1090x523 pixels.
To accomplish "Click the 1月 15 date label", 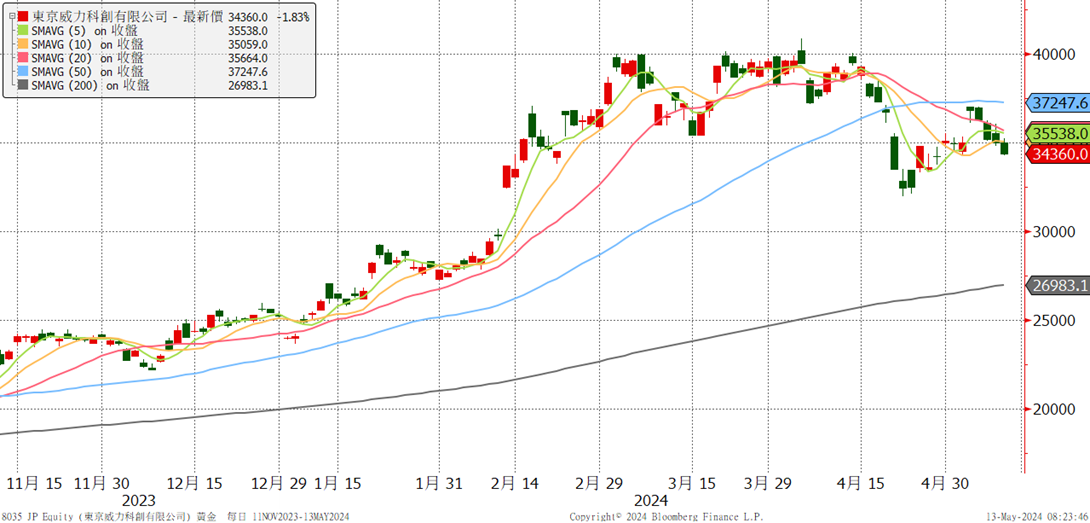I will [337, 483].
